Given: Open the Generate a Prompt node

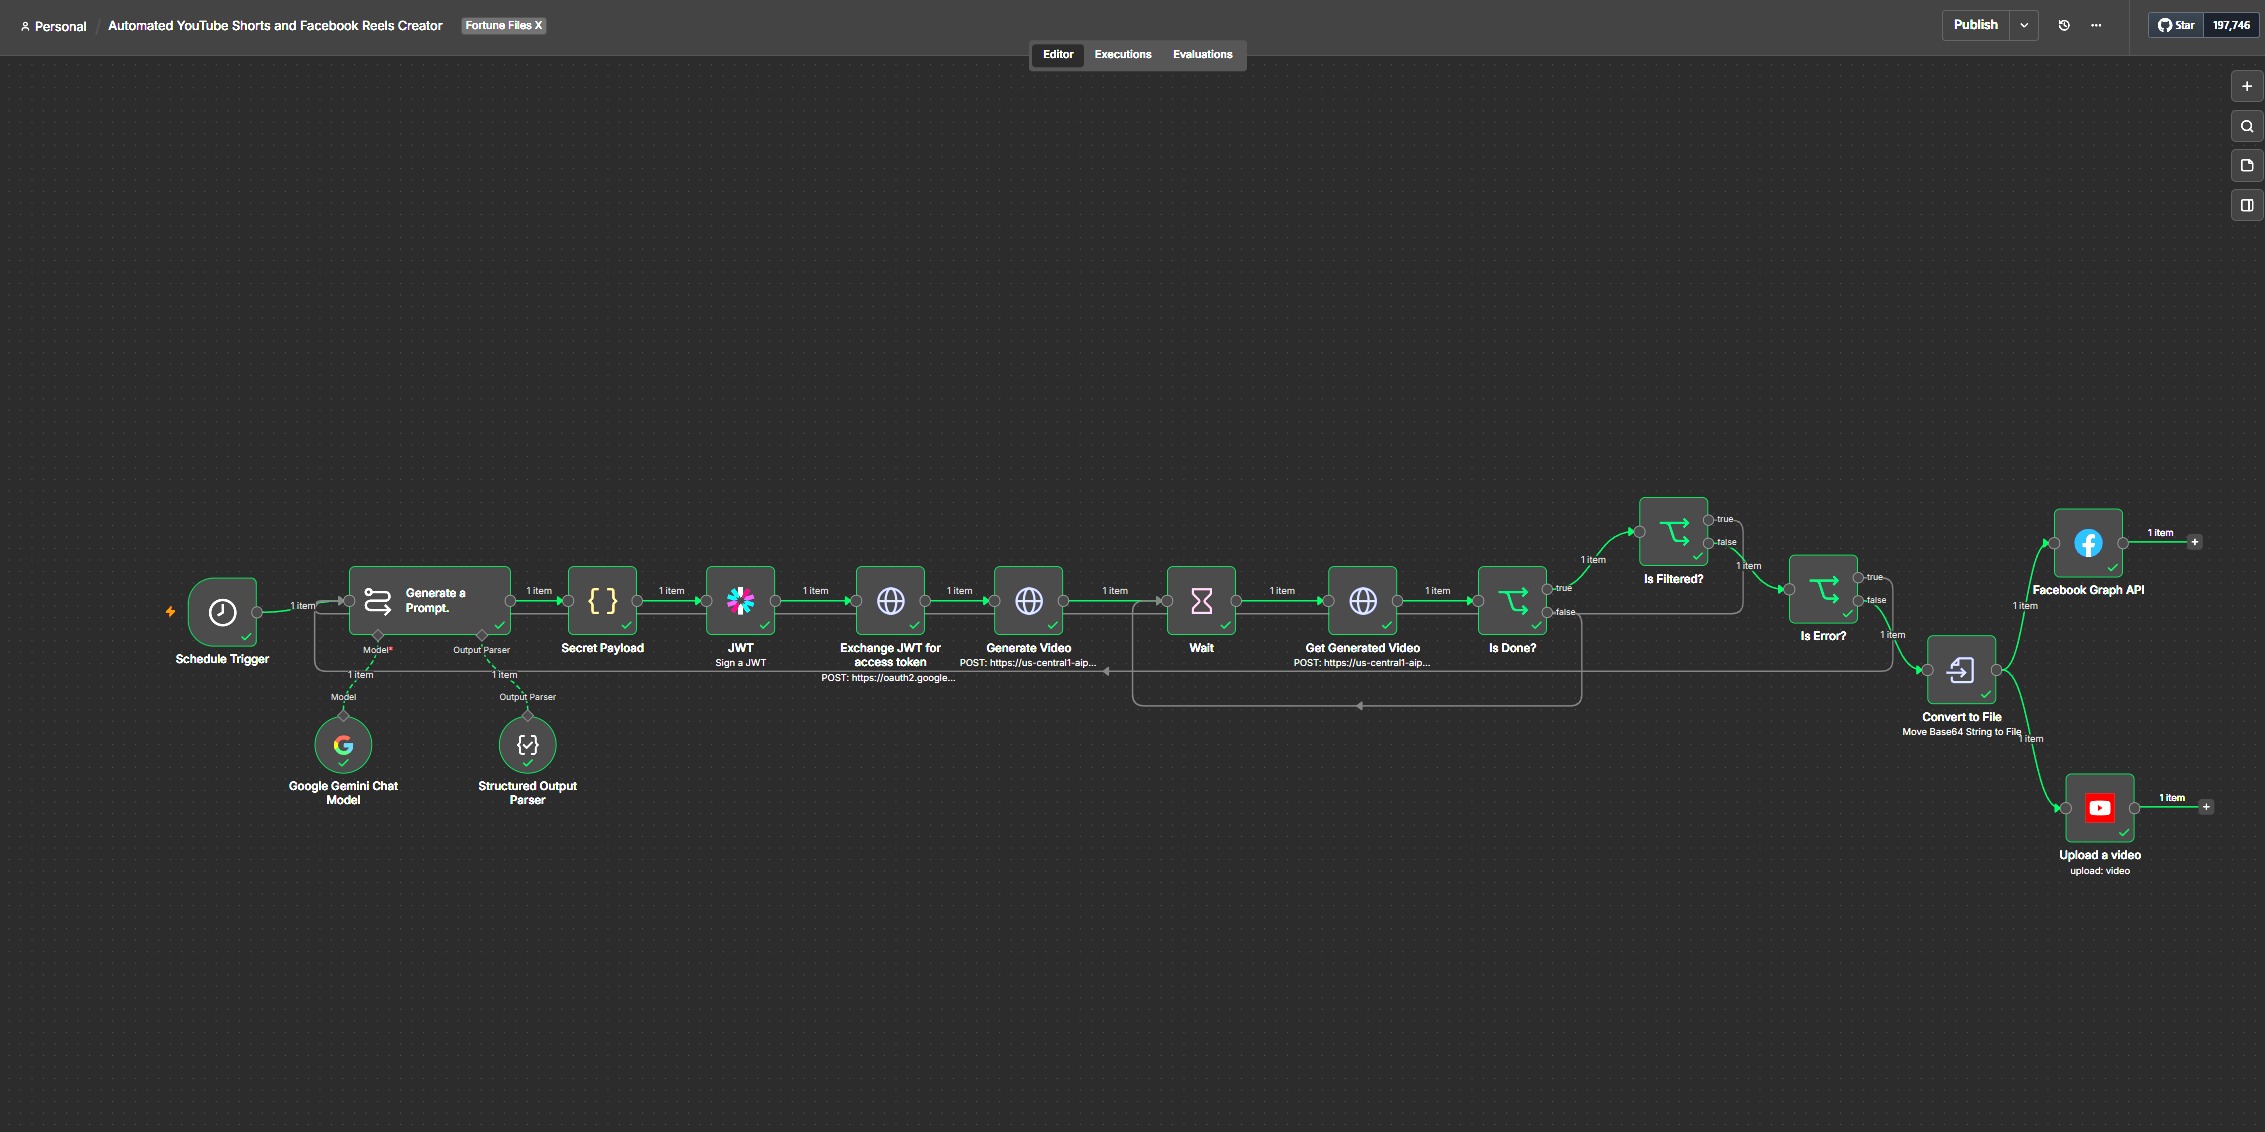Looking at the screenshot, I should (430, 601).
